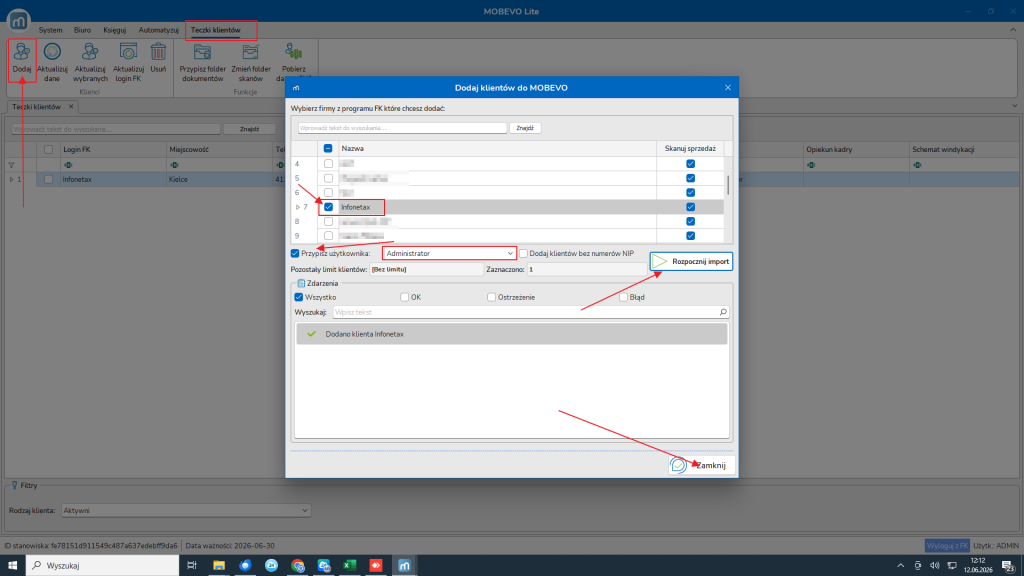Image resolution: width=1024 pixels, height=576 pixels.
Task: Click the filter row funnel icon
Action: tap(11, 165)
